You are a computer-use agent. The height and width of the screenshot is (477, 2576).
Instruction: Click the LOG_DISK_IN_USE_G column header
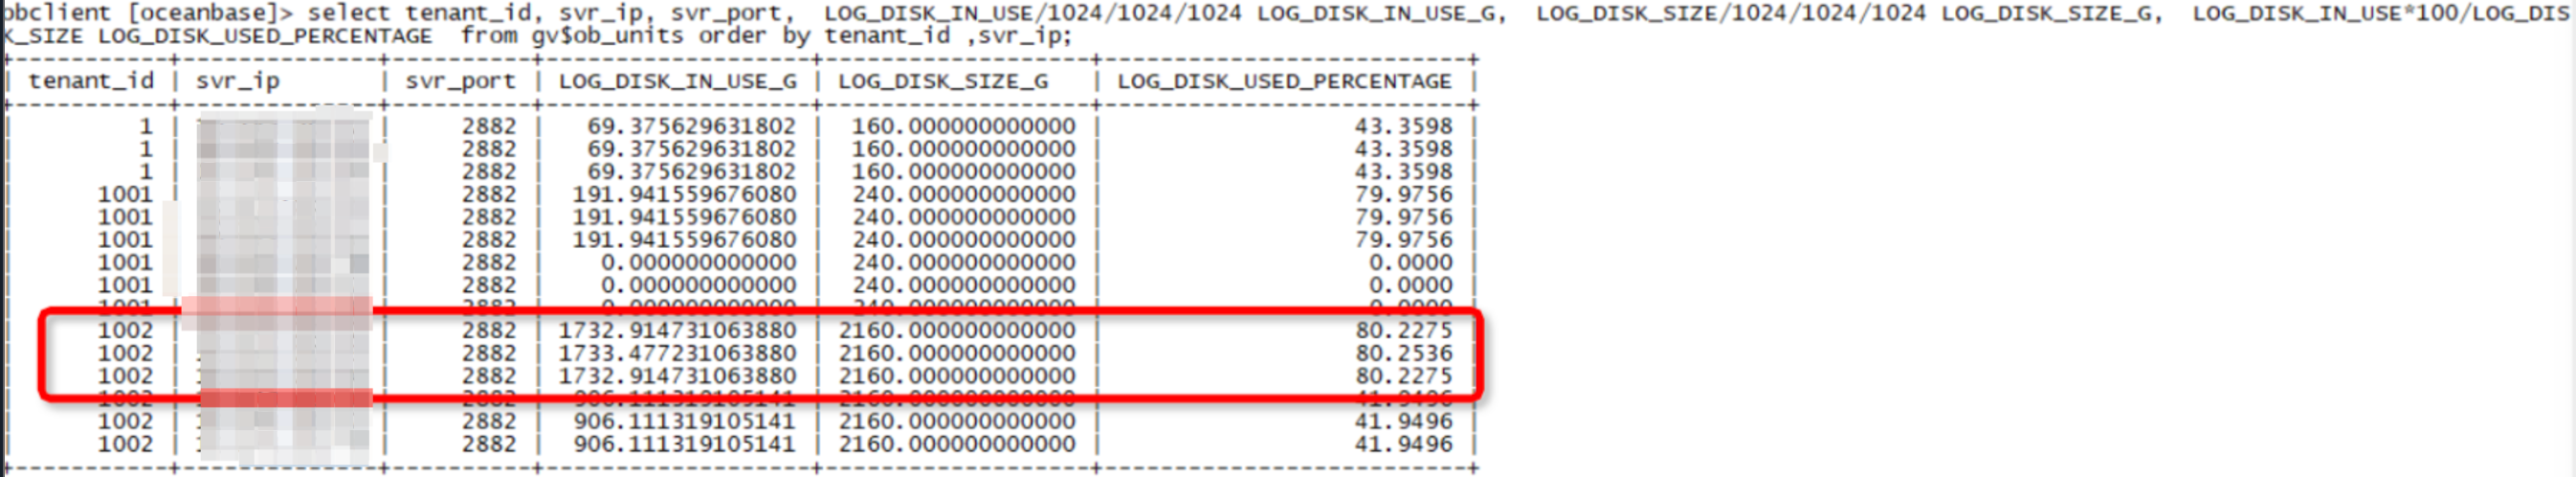678,81
